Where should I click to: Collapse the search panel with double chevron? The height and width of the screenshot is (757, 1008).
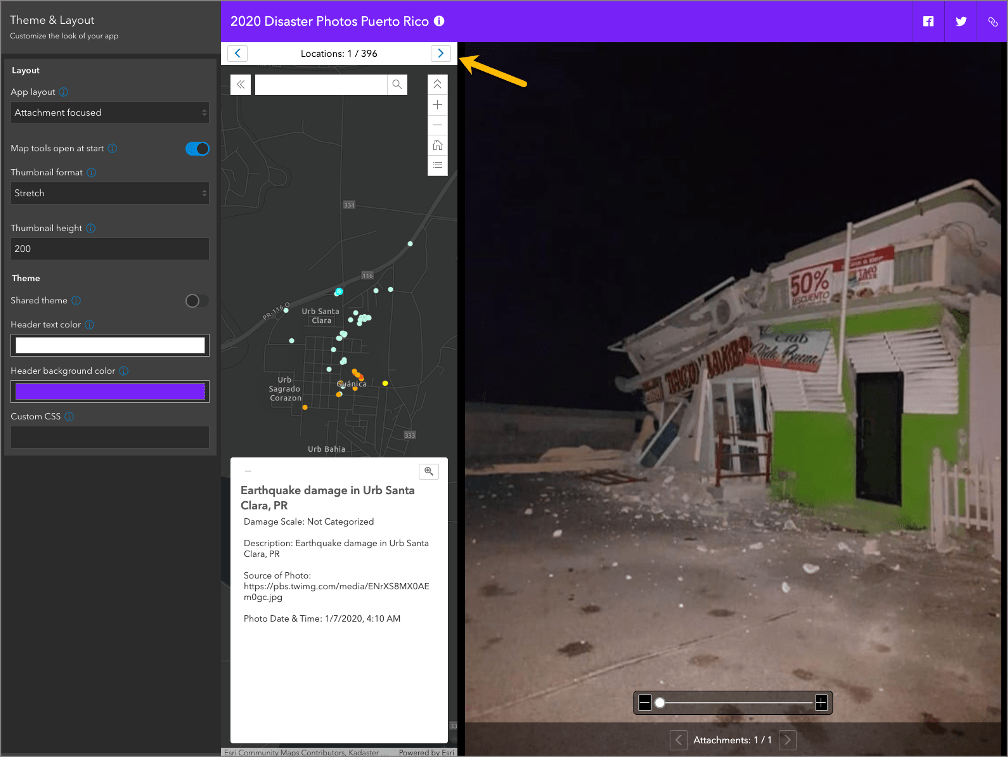point(240,84)
